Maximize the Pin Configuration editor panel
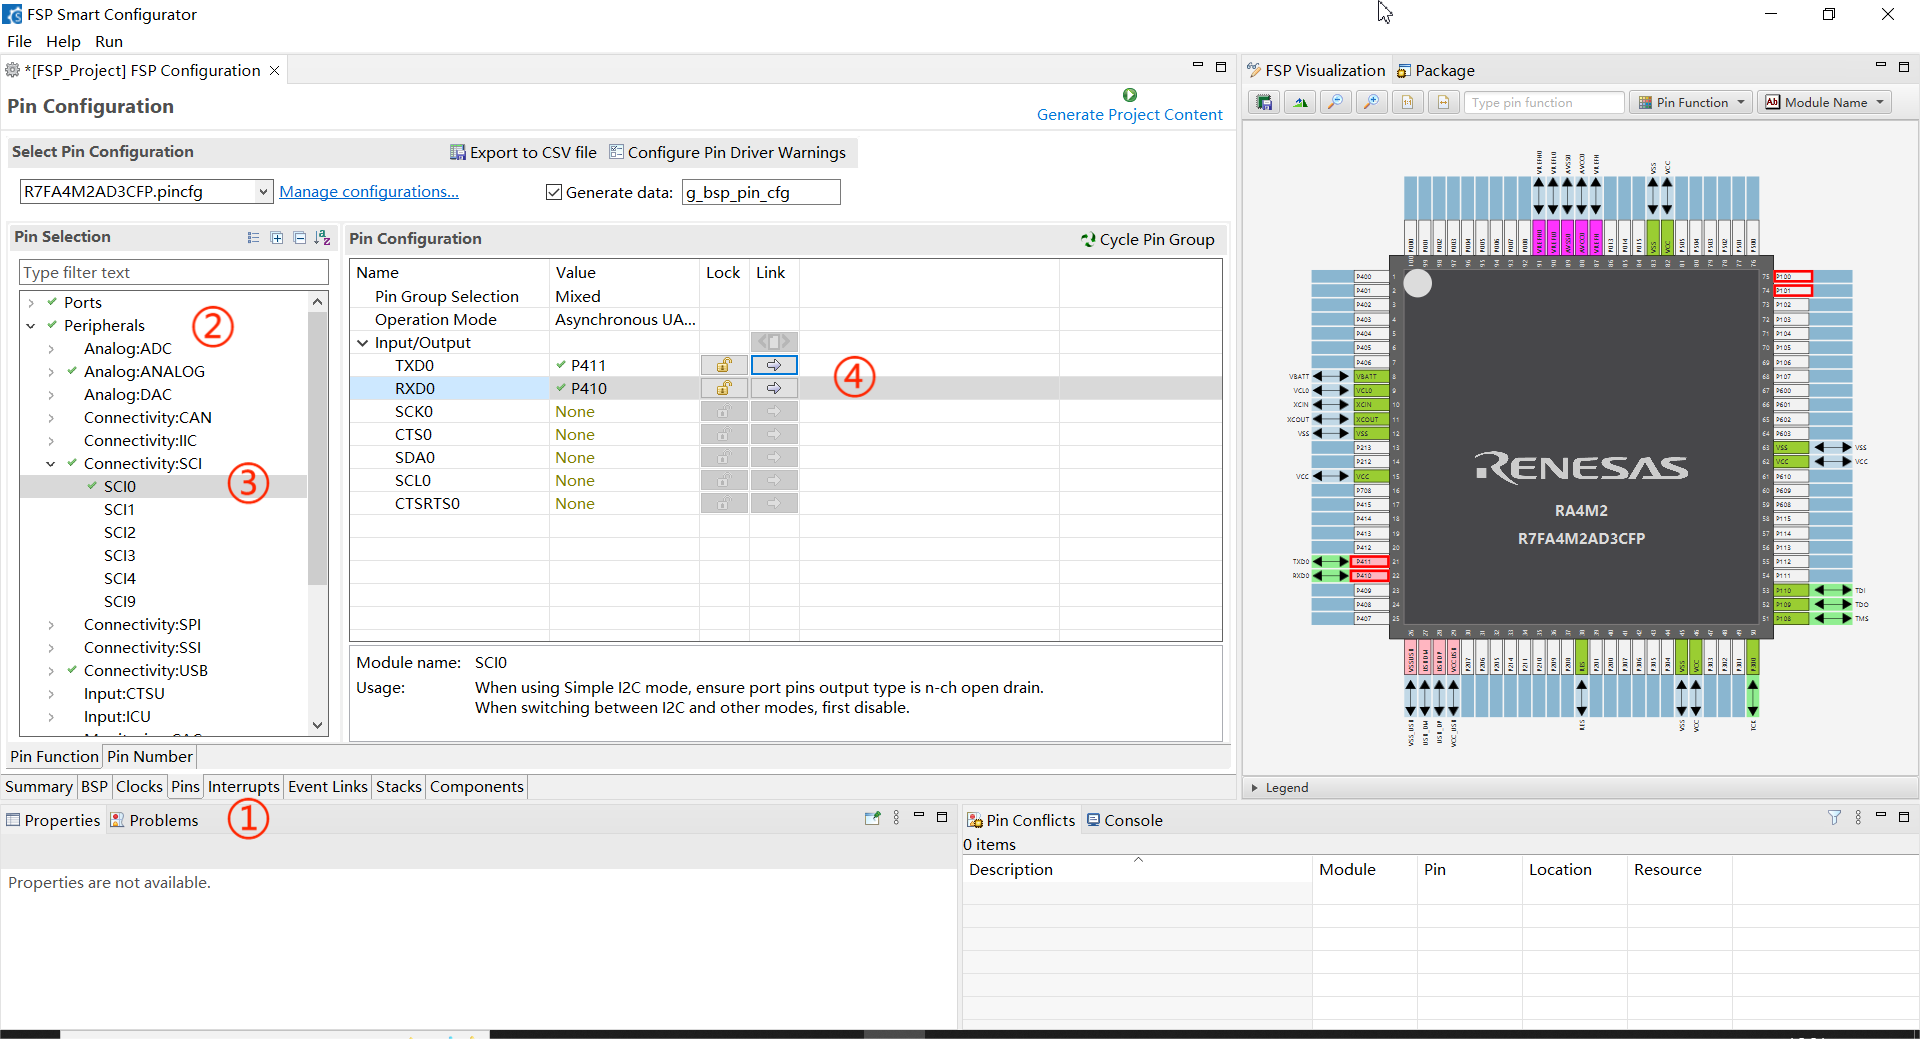The width and height of the screenshot is (1920, 1039). [x=1221, y=67]
